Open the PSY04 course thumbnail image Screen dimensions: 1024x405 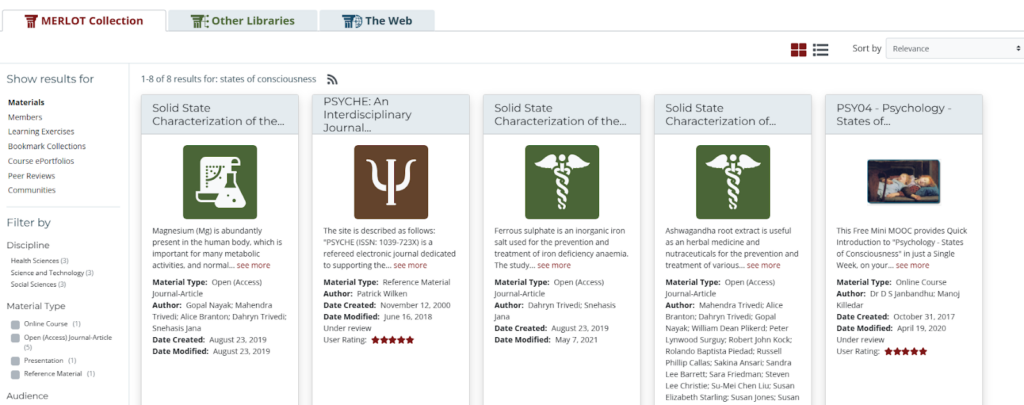coord(904,181)
